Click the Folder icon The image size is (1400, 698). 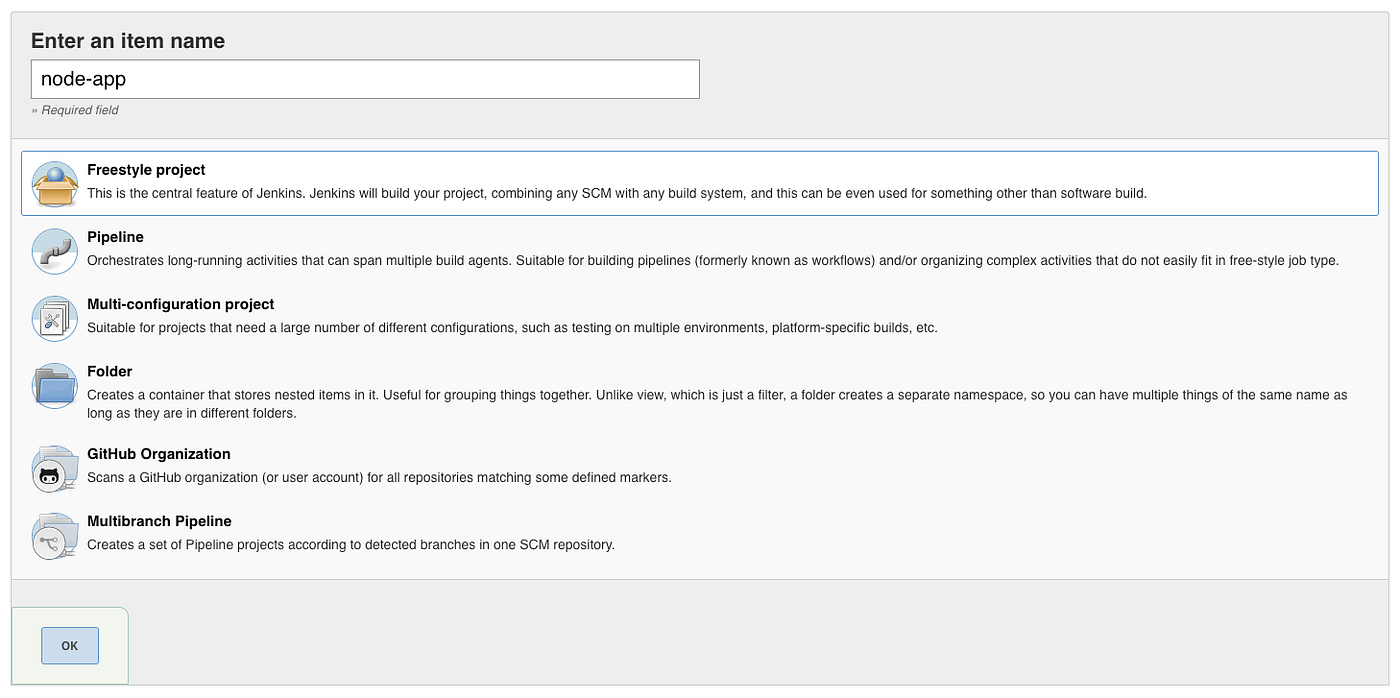click(x=54, y=385)
